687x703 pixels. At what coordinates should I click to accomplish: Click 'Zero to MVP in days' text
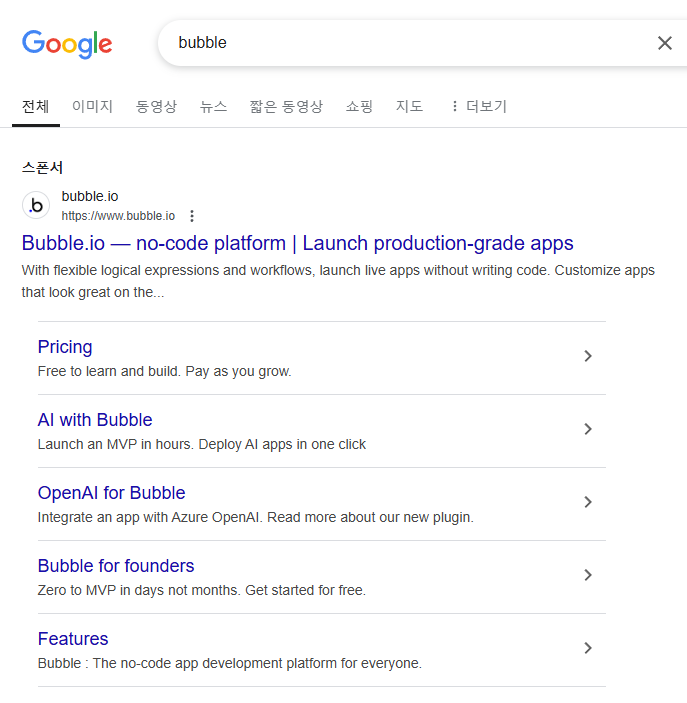pyautogui.click(x=202, y=590)
